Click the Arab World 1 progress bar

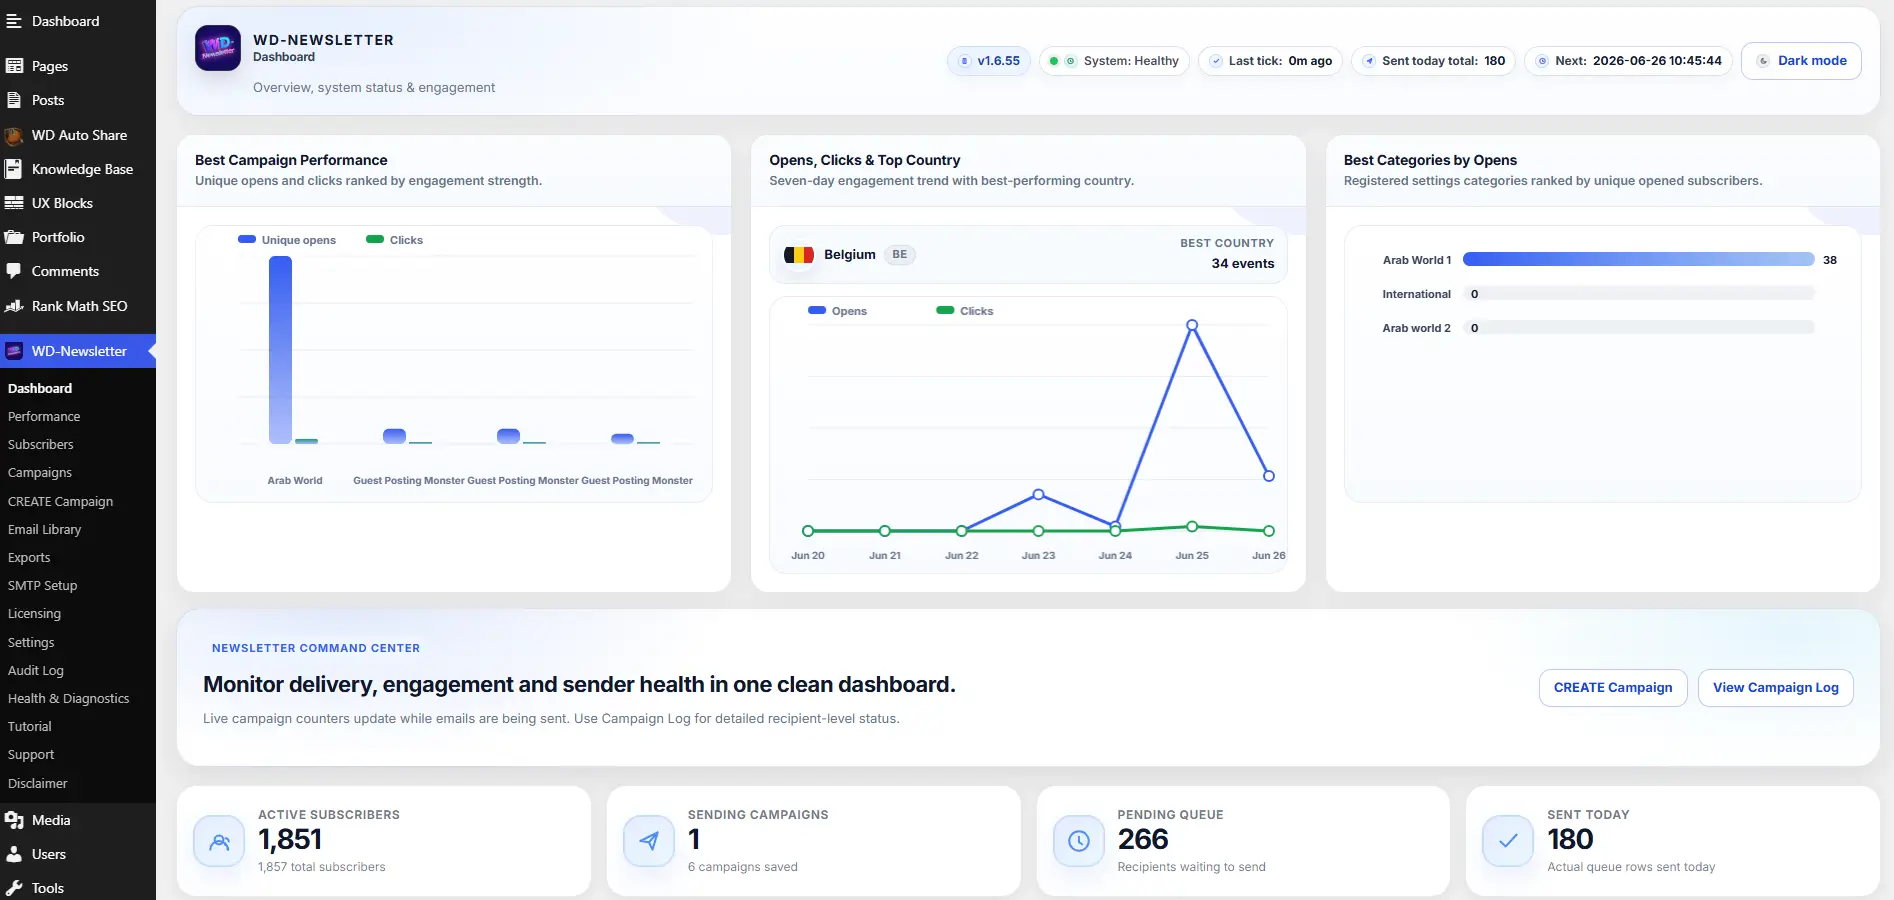tap(1638, 259)
